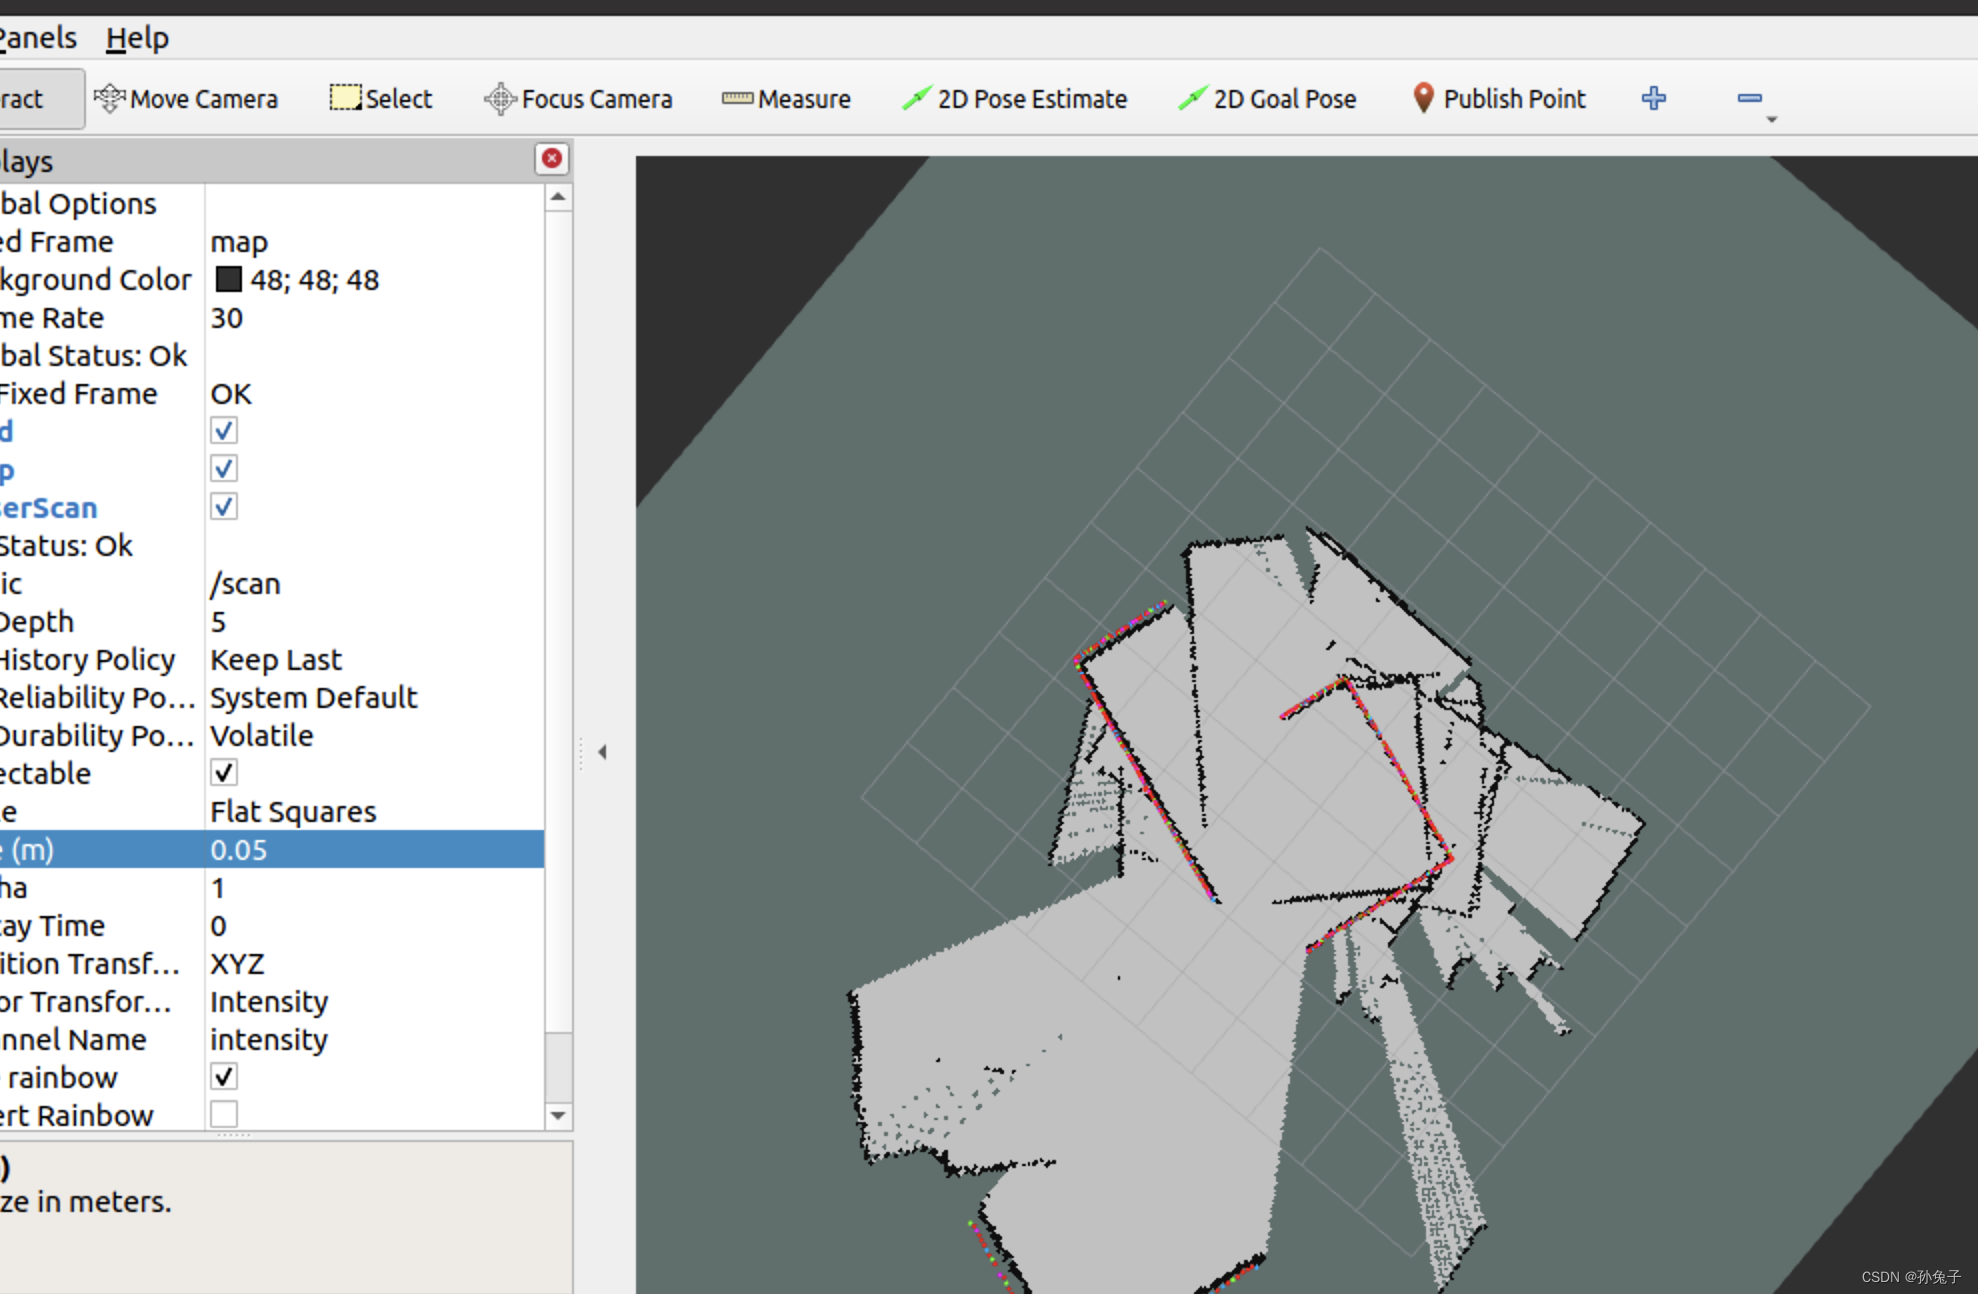This screenshot has width=1978, height=1294.
Task: Click 2D Pose Estimate tool
Action: pos(1014,99)
